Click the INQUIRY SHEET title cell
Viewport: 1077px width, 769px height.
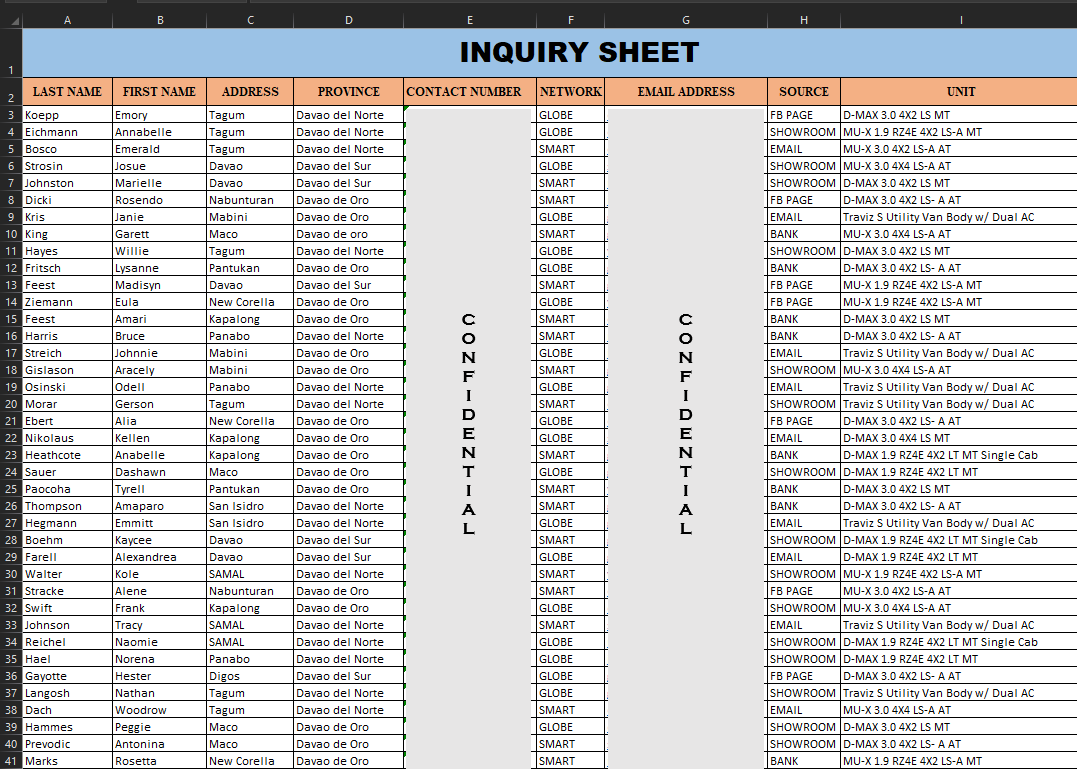pyautogui.click(x=578, y=53)
